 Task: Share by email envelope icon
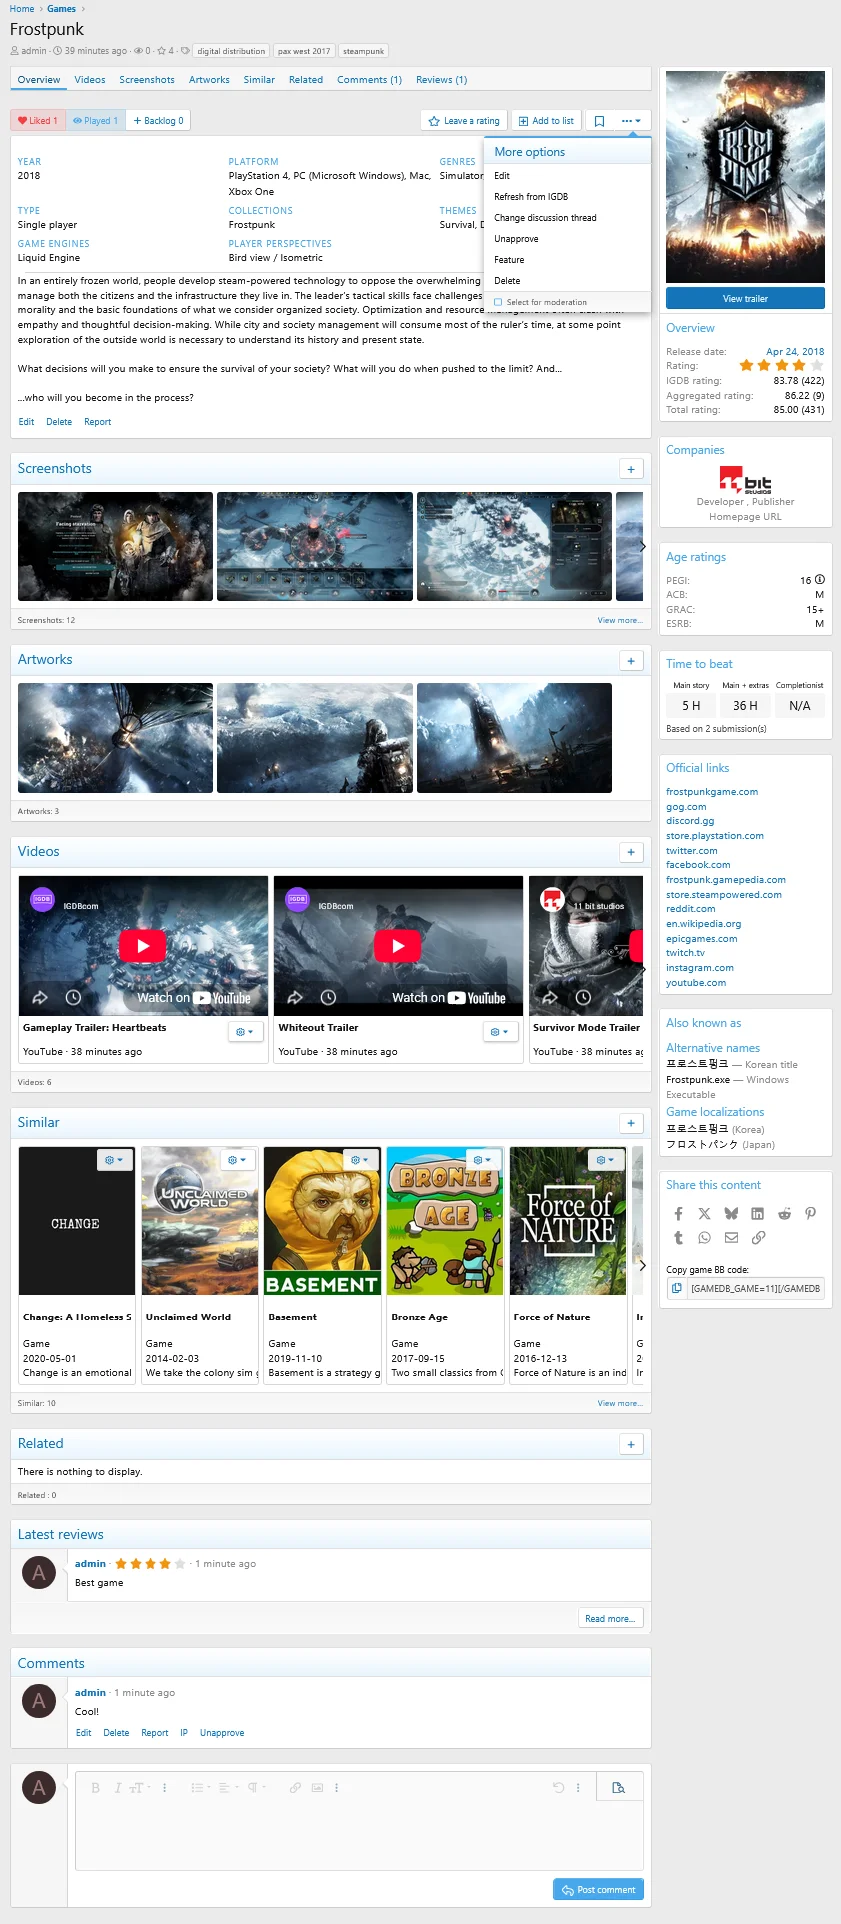tap(731, 1237)
